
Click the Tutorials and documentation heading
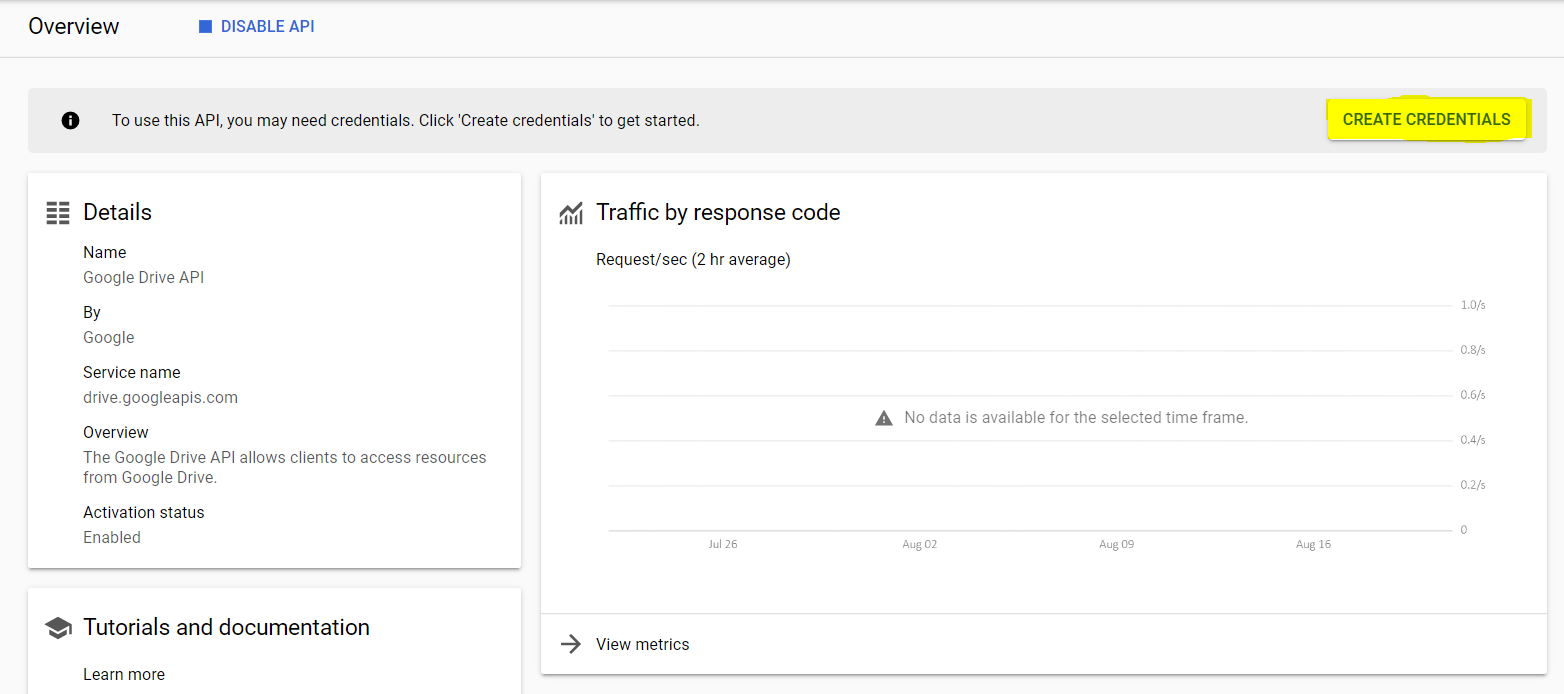point(226,627)
